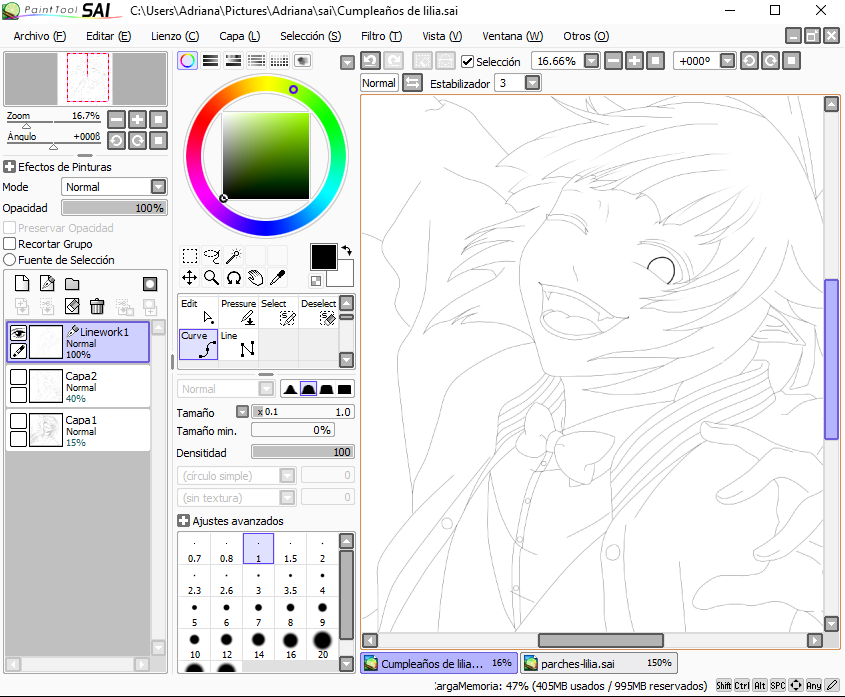Toggle the Selección checkbox in toolbar
The width and height of the screenshot is (845, 697).
(467, 61)
